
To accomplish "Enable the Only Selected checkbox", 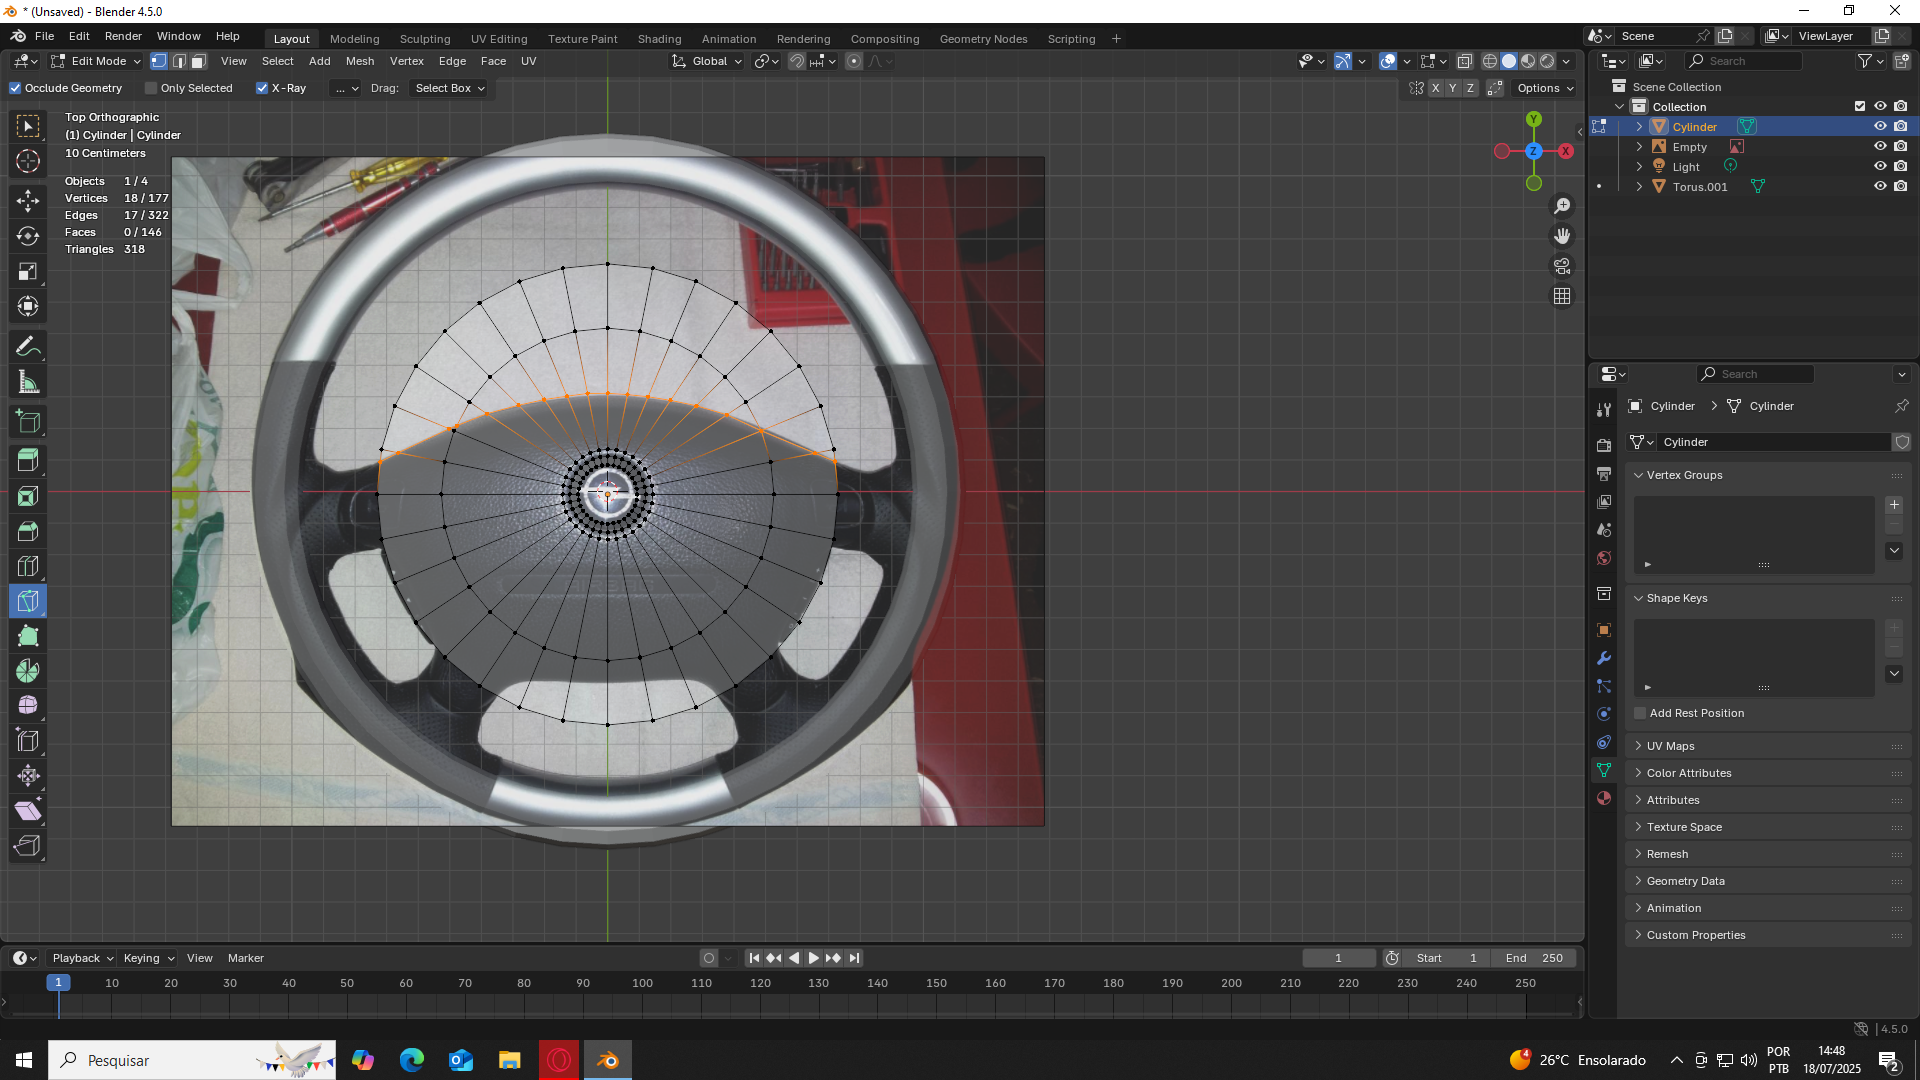I will pyautogui.click(x=152, y=88).
